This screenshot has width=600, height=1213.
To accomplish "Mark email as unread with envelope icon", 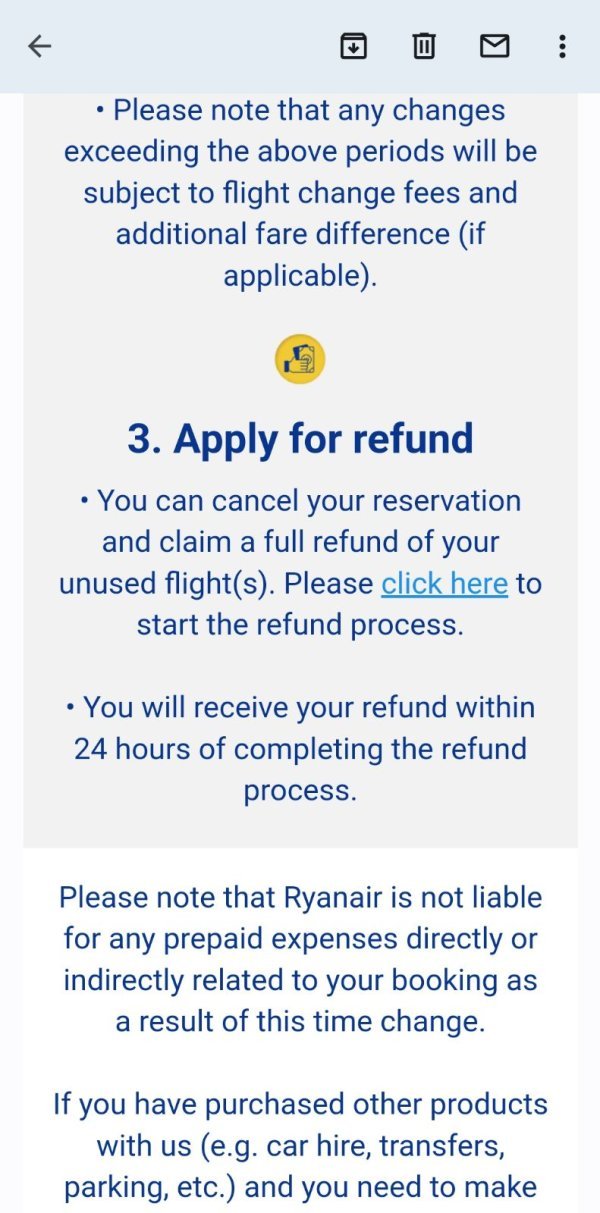I will coord(494,46).
